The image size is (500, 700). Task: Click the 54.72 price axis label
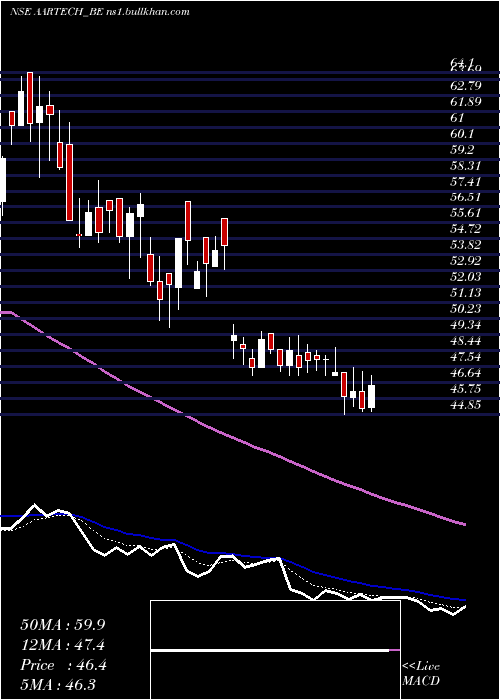tap(466, 229)
